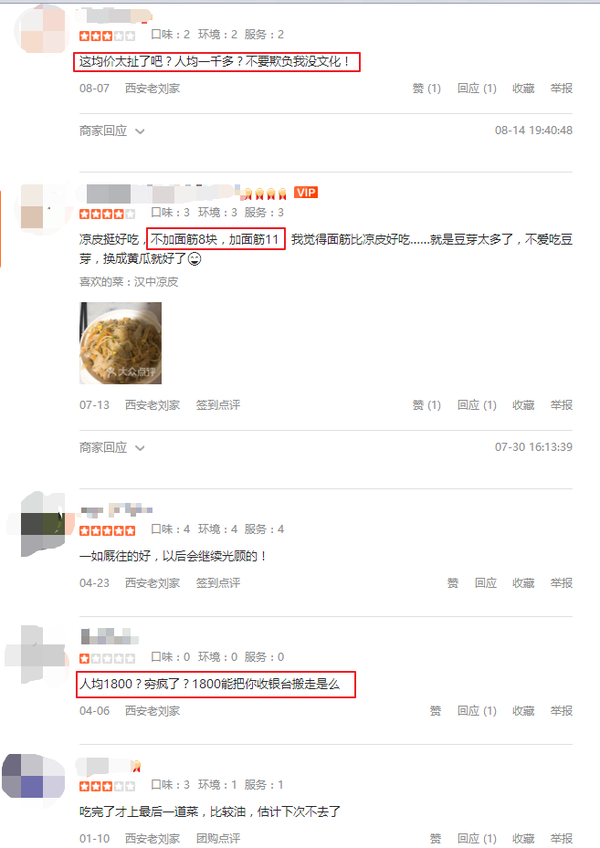Click 收藏 on the 07-13 review
Viewport: 600px width, 848px height.
tap(523, 405)
